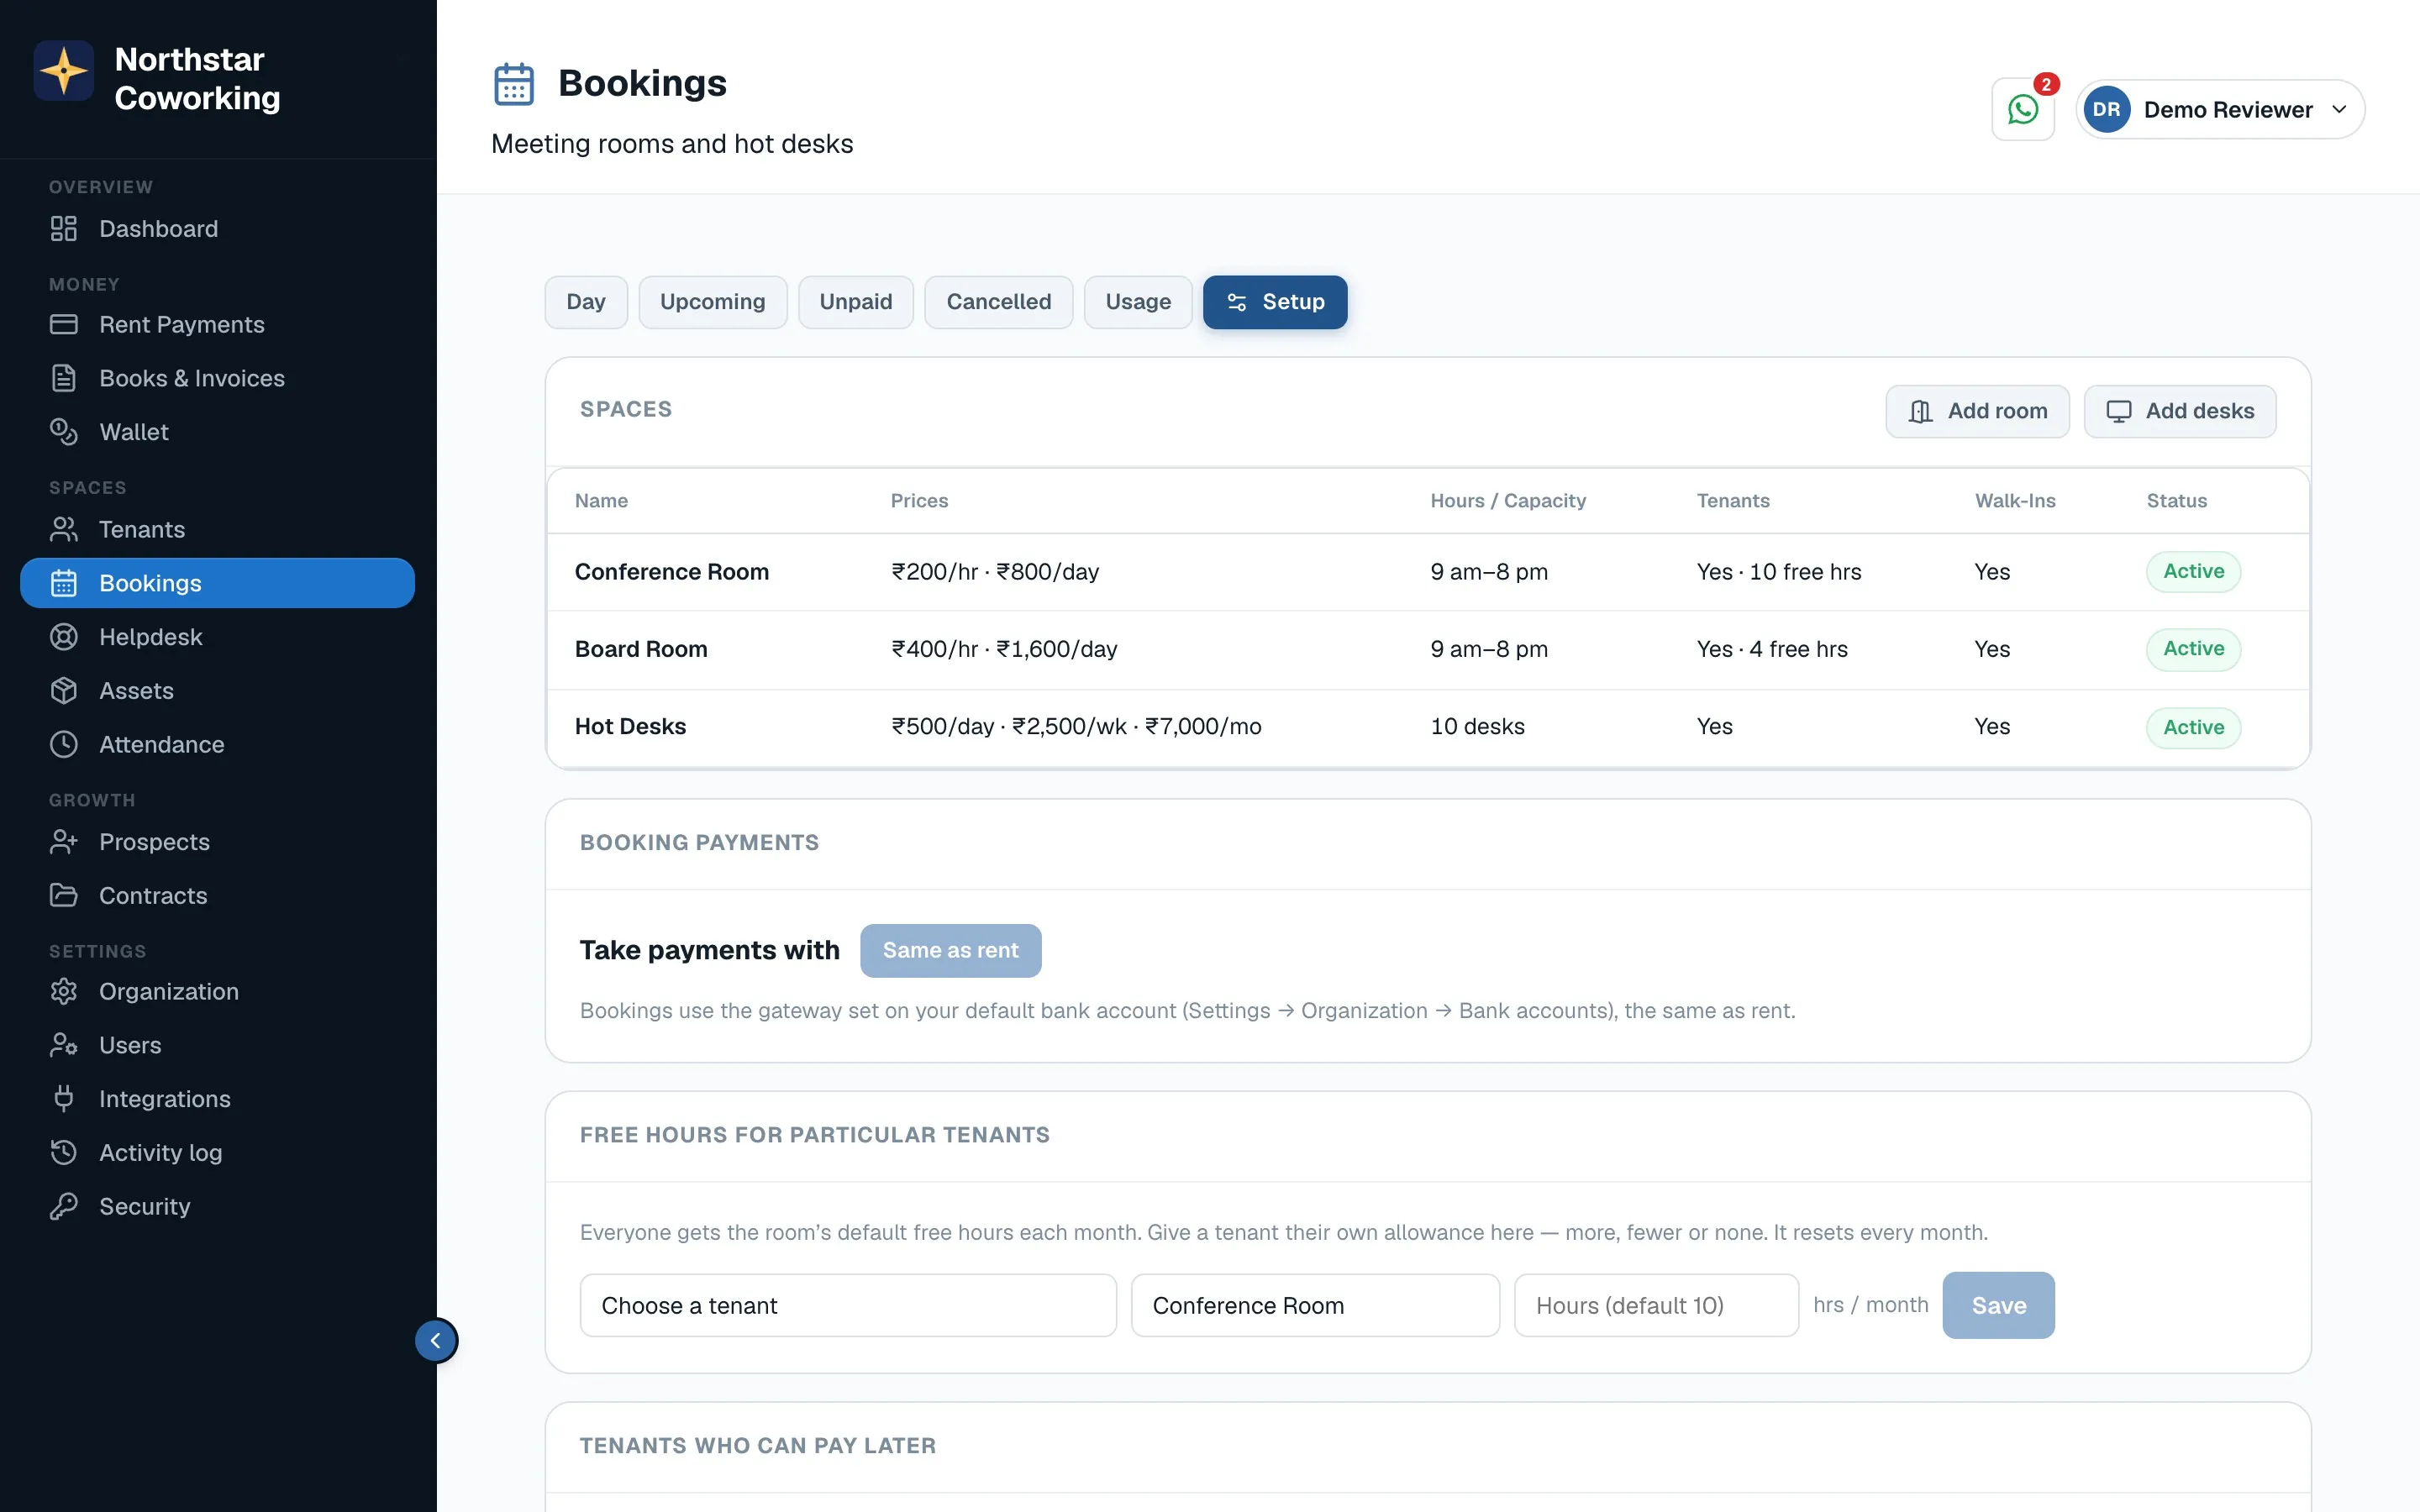Open Security settings

tap(217, 1207)
